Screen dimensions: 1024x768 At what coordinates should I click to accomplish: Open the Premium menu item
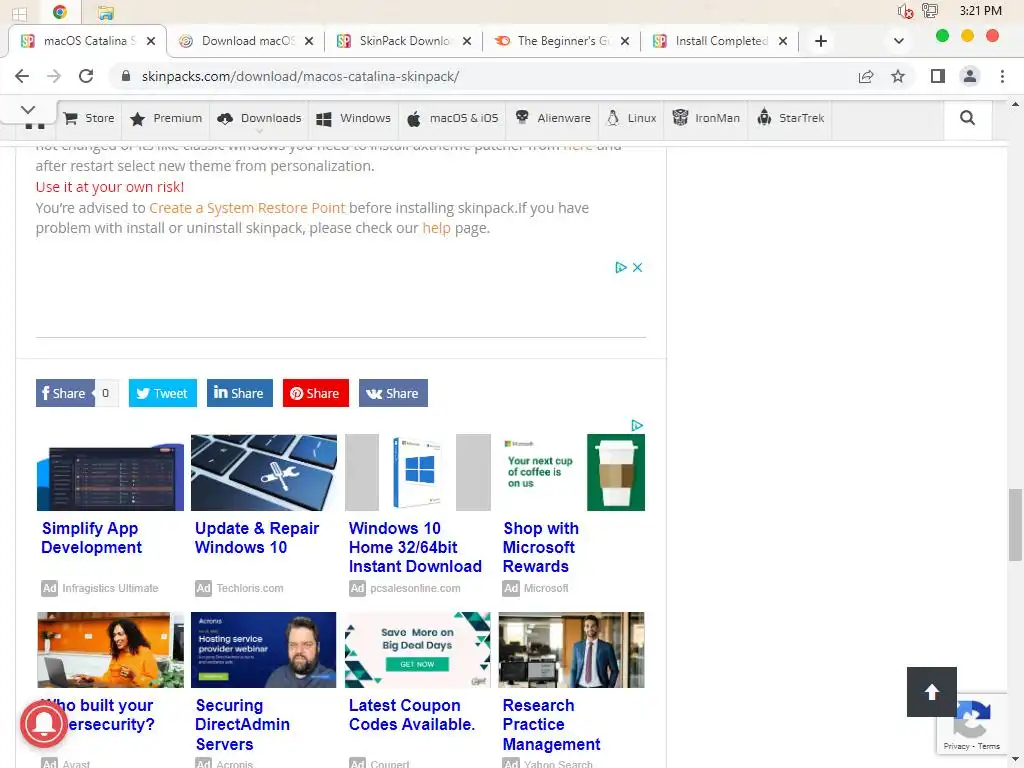click(166, 118)
